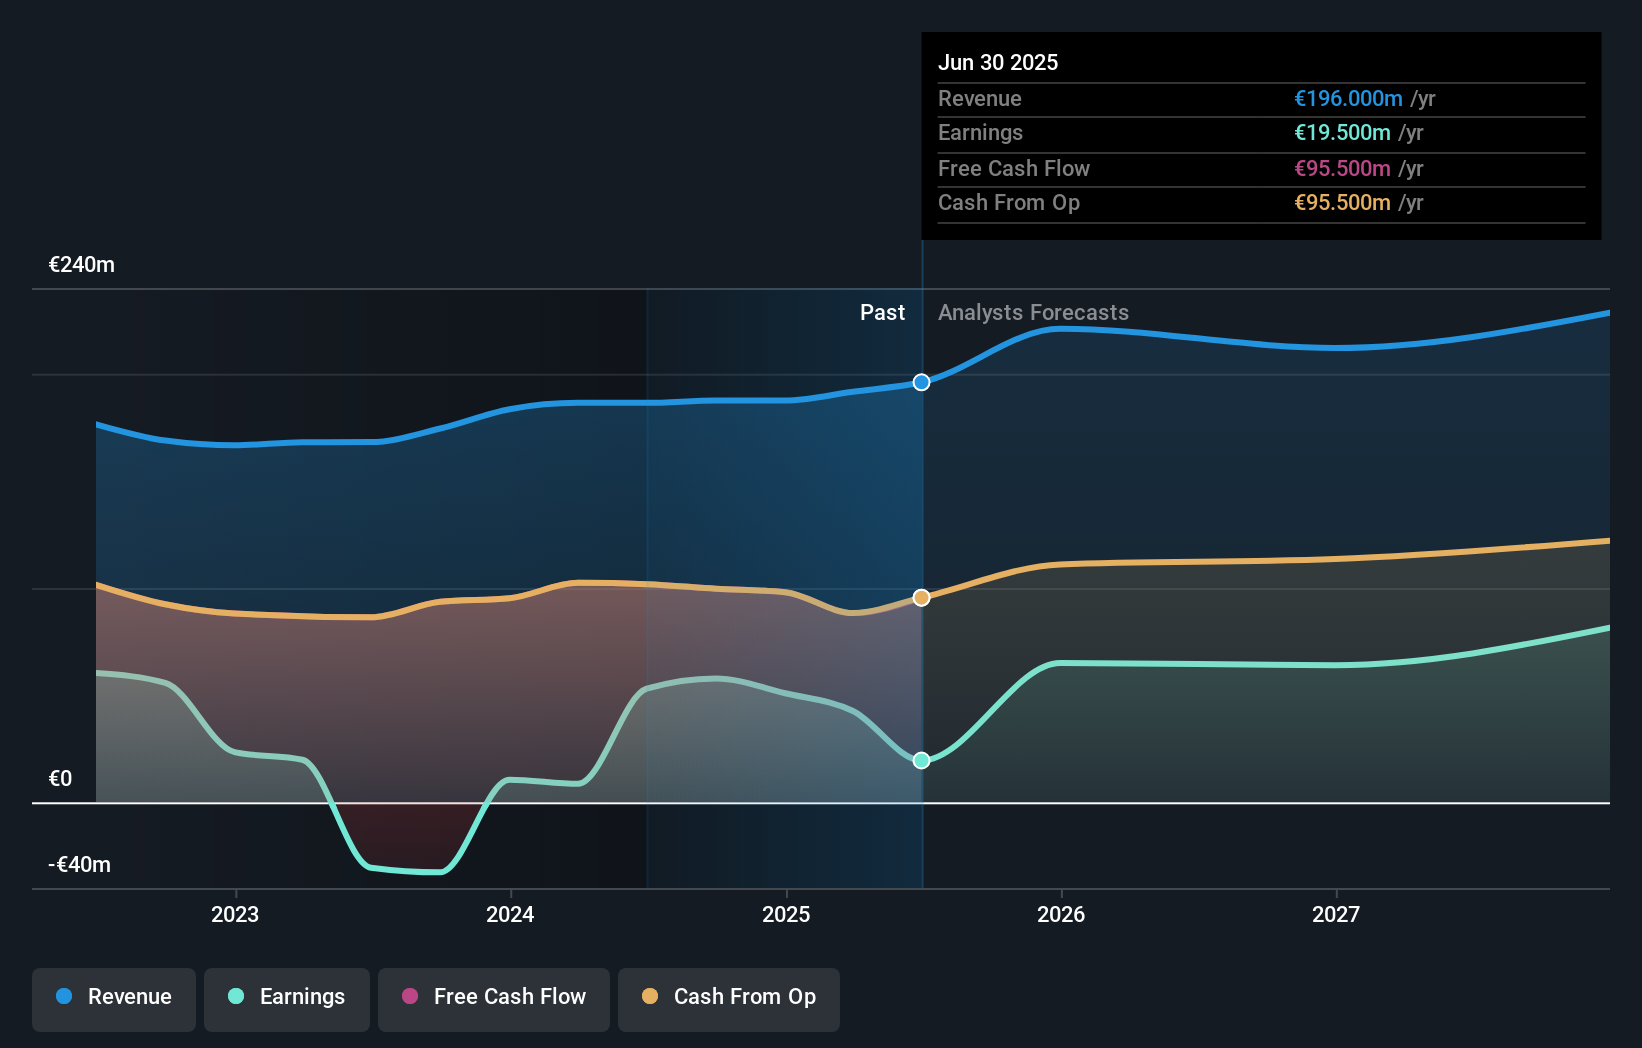Select the Past section label
This screenshot has height=1048, width=1642.
882,312
